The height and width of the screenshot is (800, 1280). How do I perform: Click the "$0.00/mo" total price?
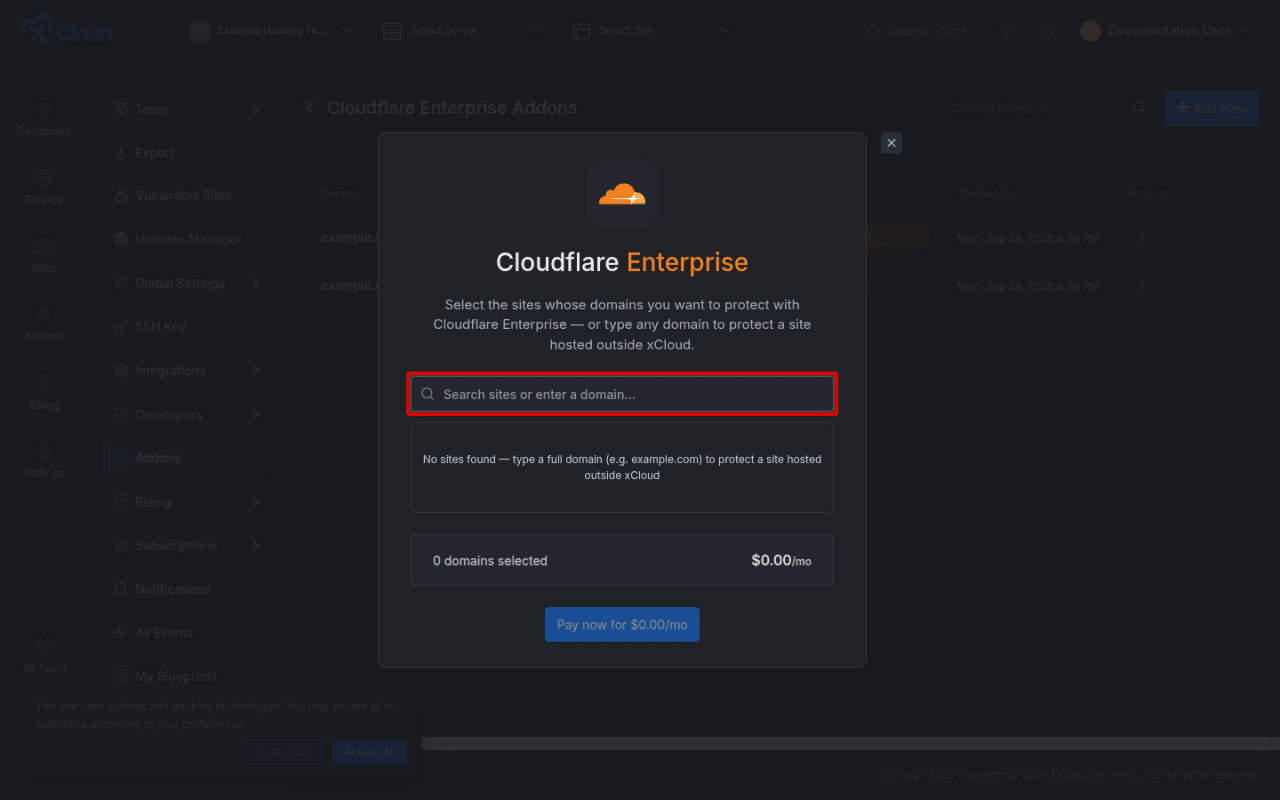tap(781, 561)
